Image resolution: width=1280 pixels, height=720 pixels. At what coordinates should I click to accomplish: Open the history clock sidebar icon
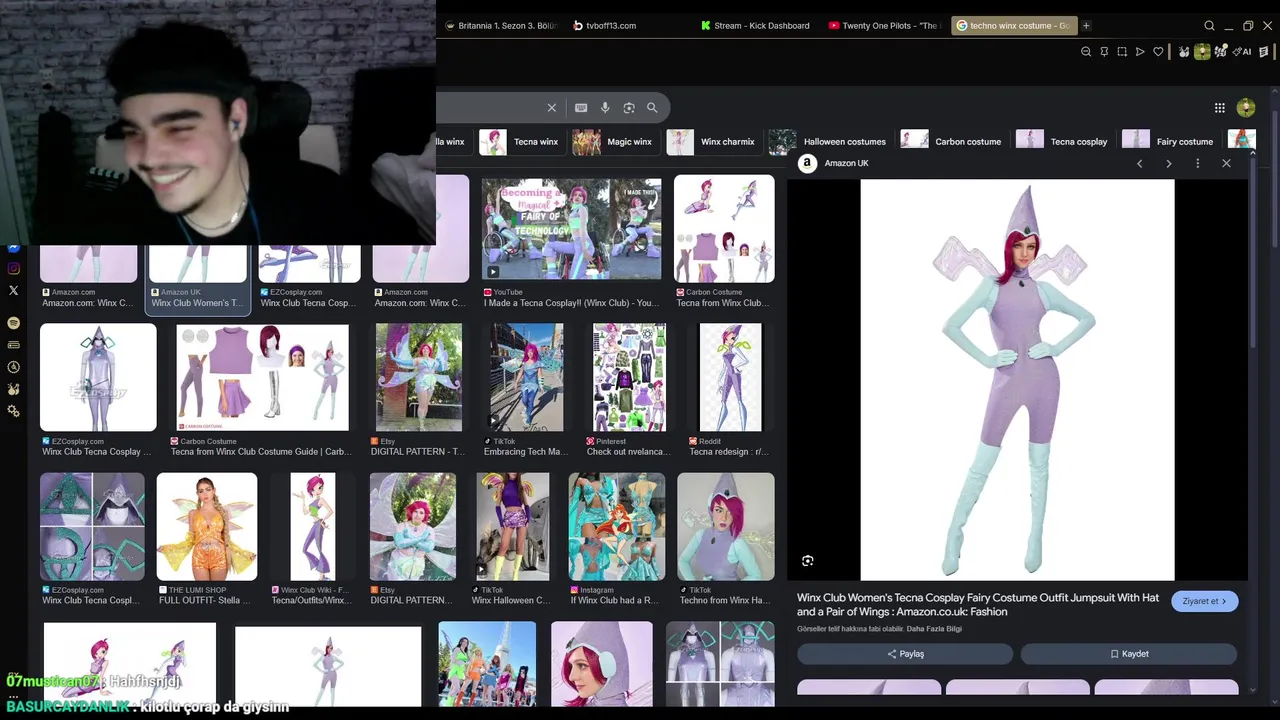pos(13,367)
